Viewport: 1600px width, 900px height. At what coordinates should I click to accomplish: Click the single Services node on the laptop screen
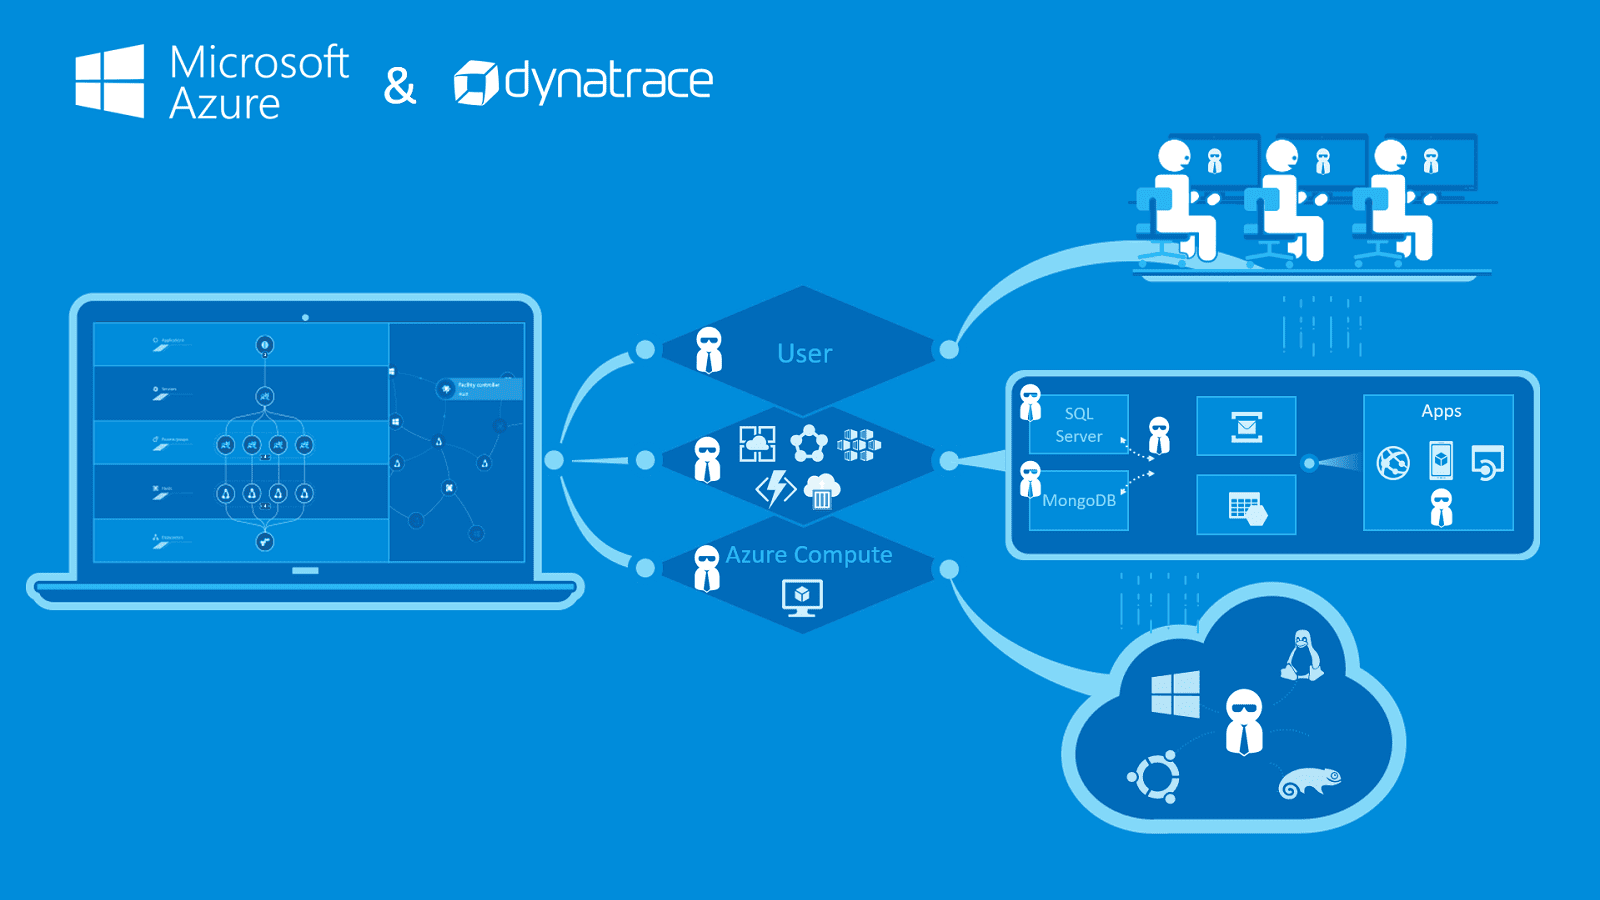click(x=265, y=396)
